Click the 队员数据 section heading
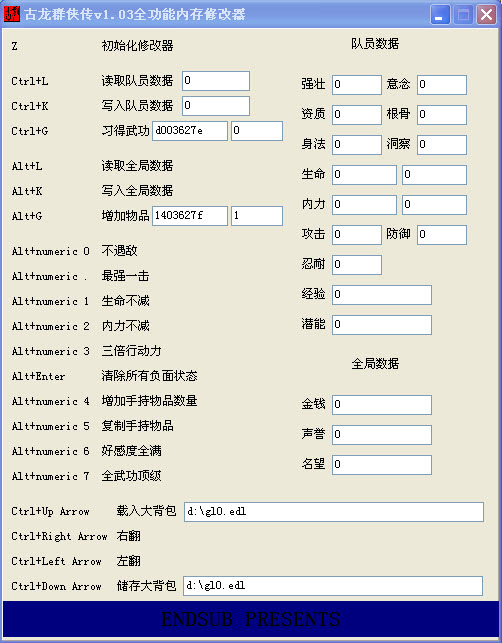 [375, 43]
